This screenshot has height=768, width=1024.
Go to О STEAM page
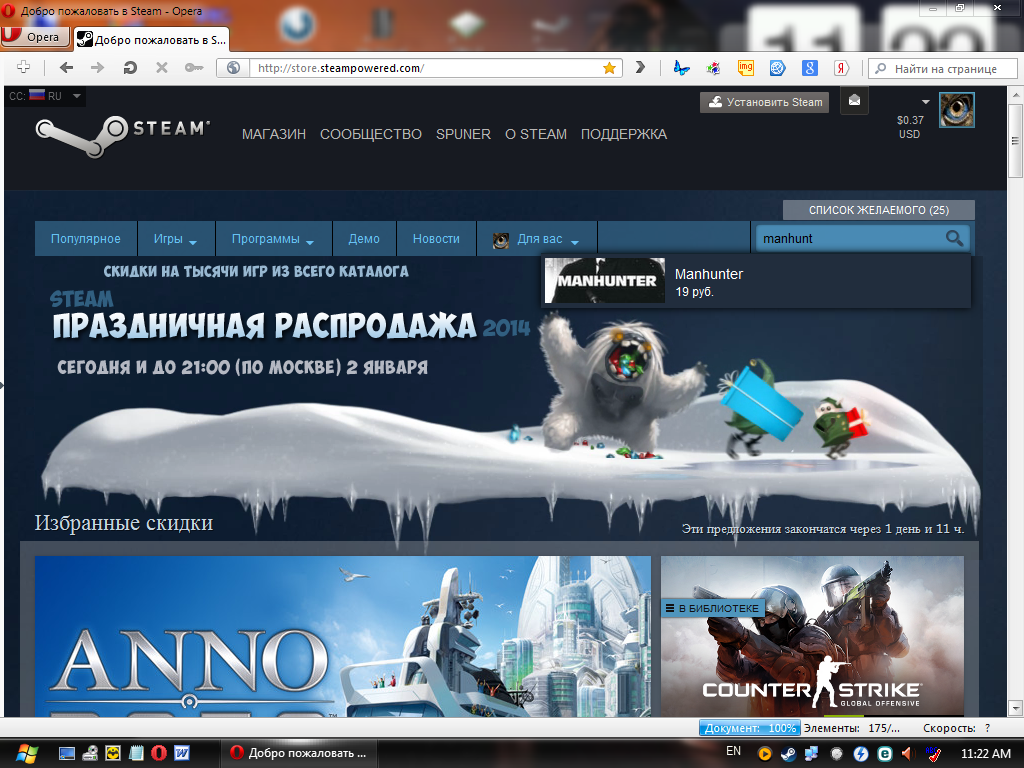click(x=536, y=134)
